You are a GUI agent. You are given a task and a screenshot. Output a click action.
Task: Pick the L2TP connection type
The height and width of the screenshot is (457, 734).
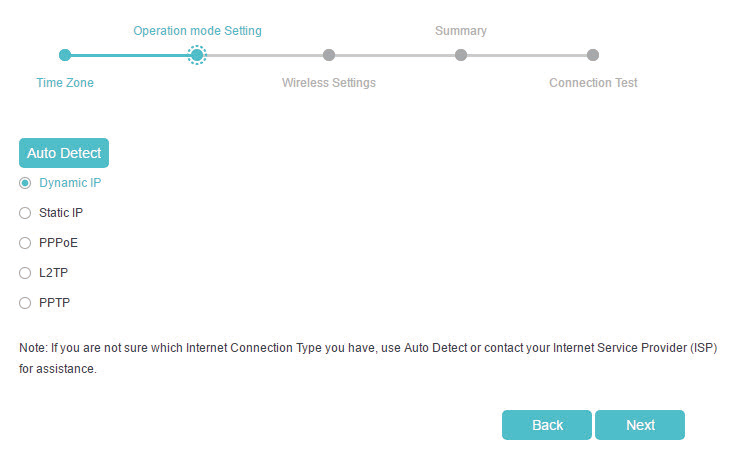[x=26, y=273]
